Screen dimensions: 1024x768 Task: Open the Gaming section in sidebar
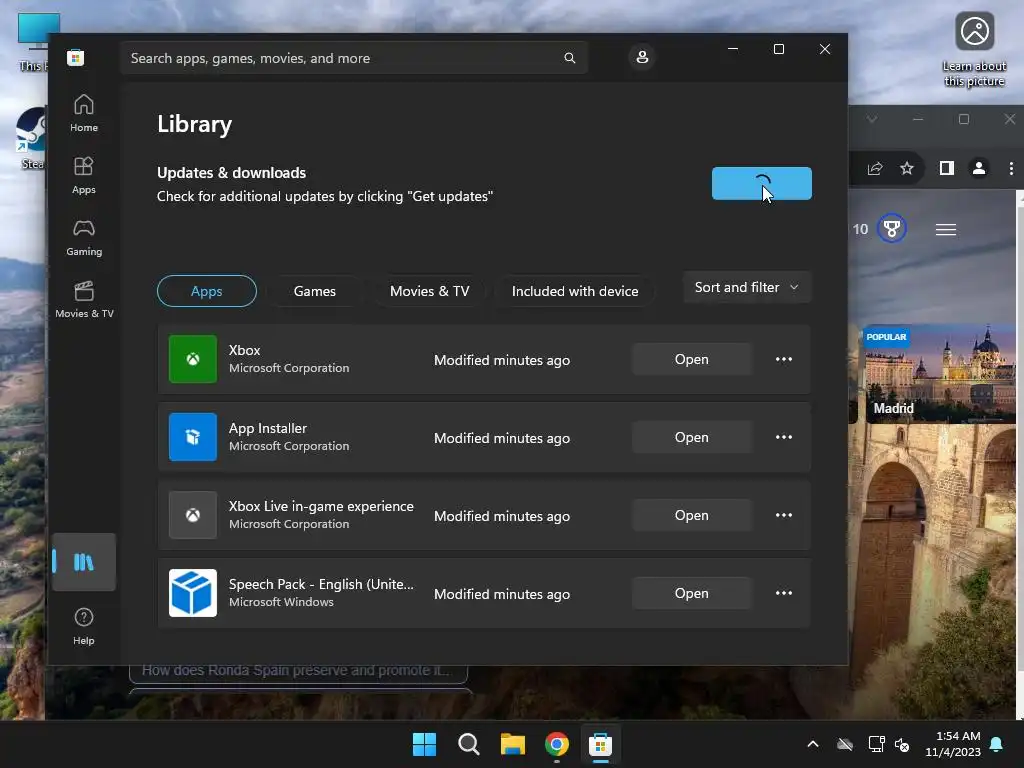[84, 238]
